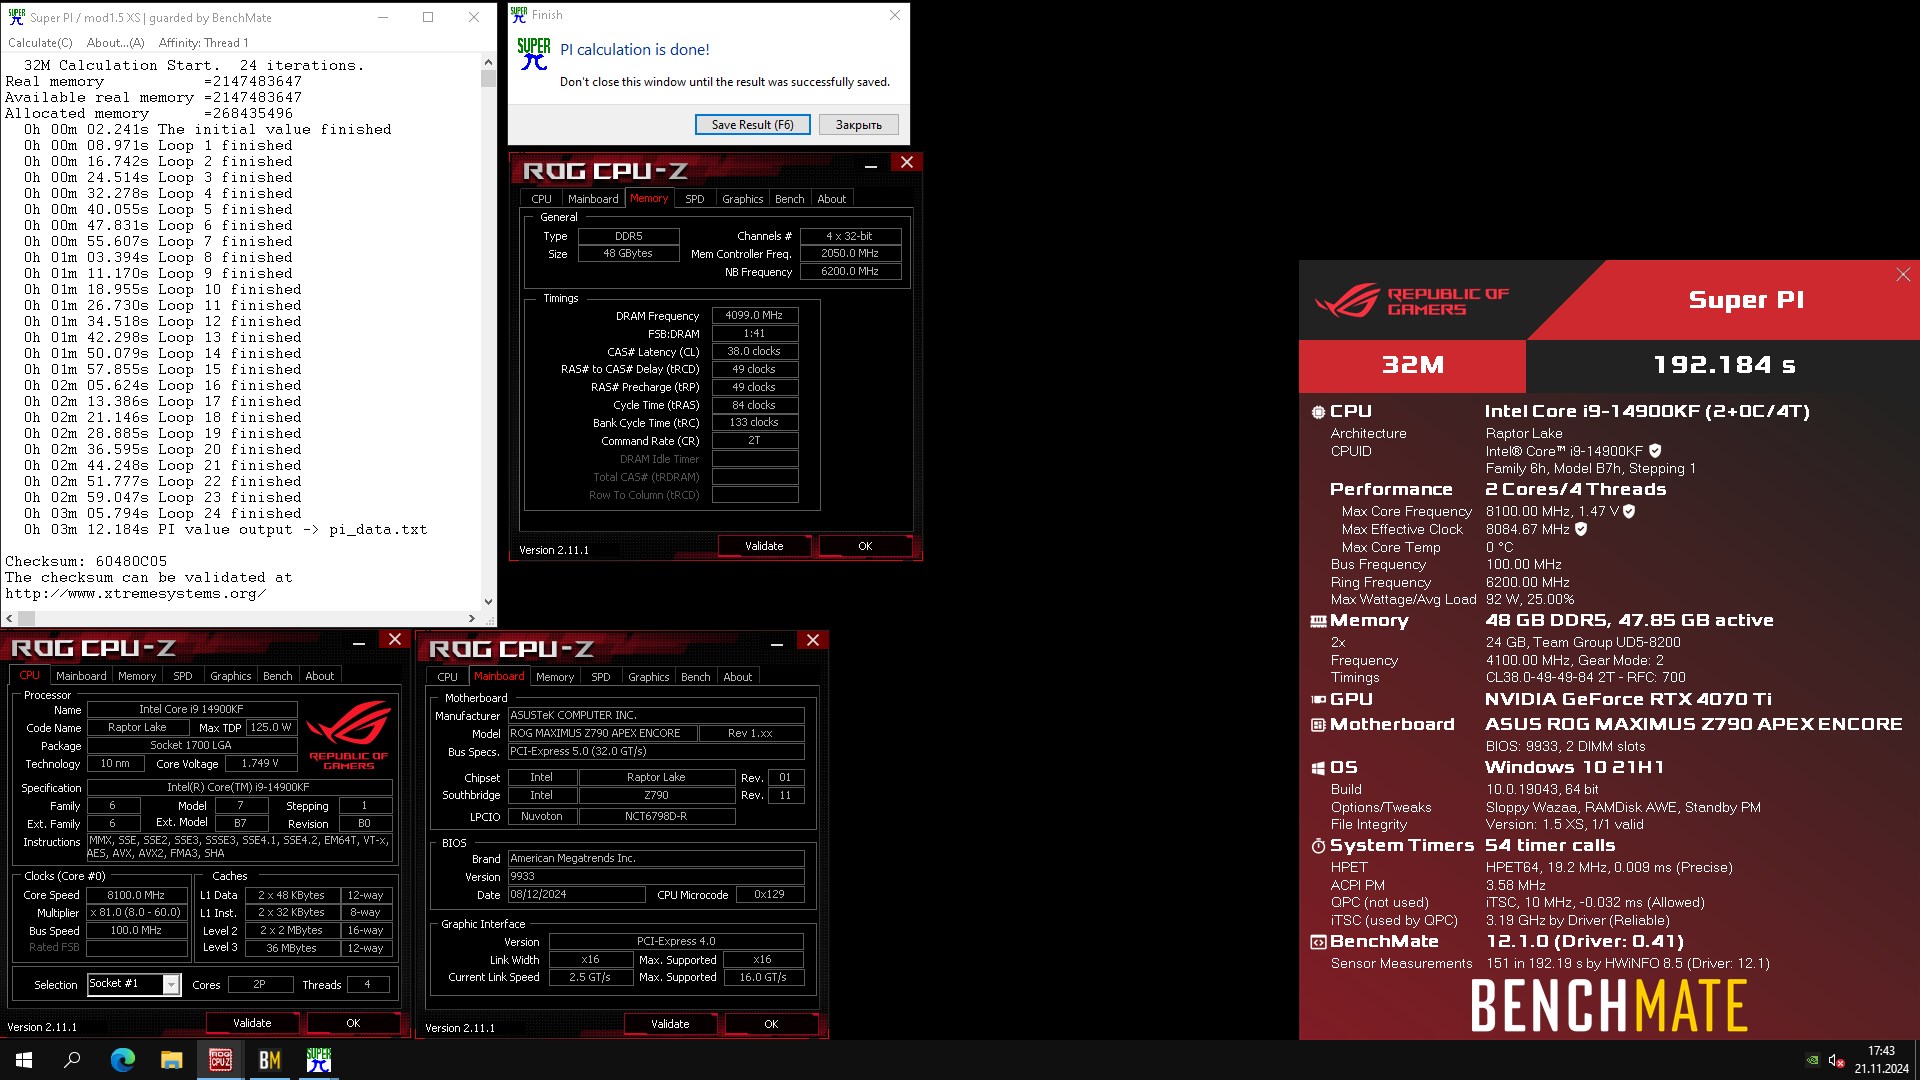Click Validate in CPU tab CPU-Z window
This screenshot has width=1920, height=1080.
(252, 1023)
